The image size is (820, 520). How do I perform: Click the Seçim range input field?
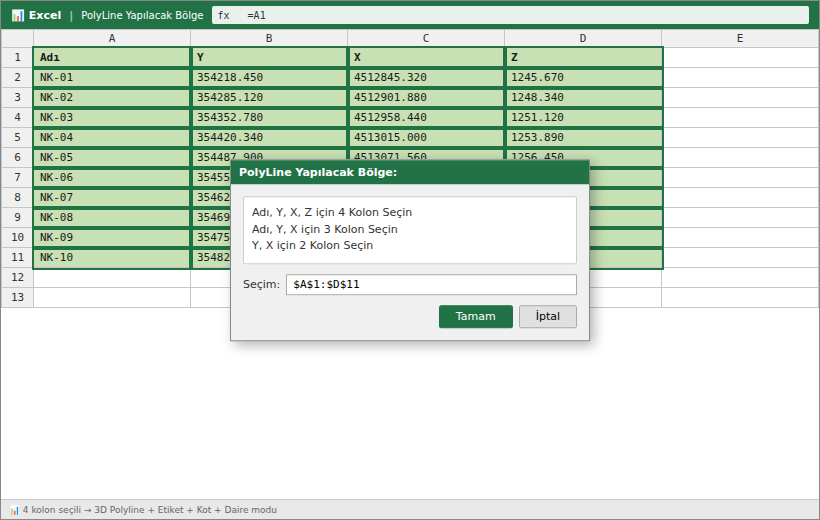(431, 285)
